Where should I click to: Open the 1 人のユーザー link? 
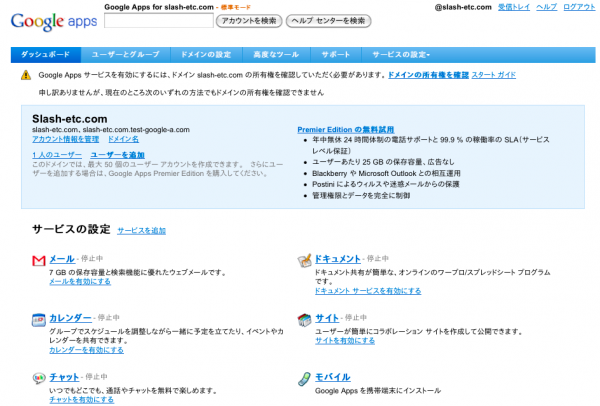click(x=57, y=155)
